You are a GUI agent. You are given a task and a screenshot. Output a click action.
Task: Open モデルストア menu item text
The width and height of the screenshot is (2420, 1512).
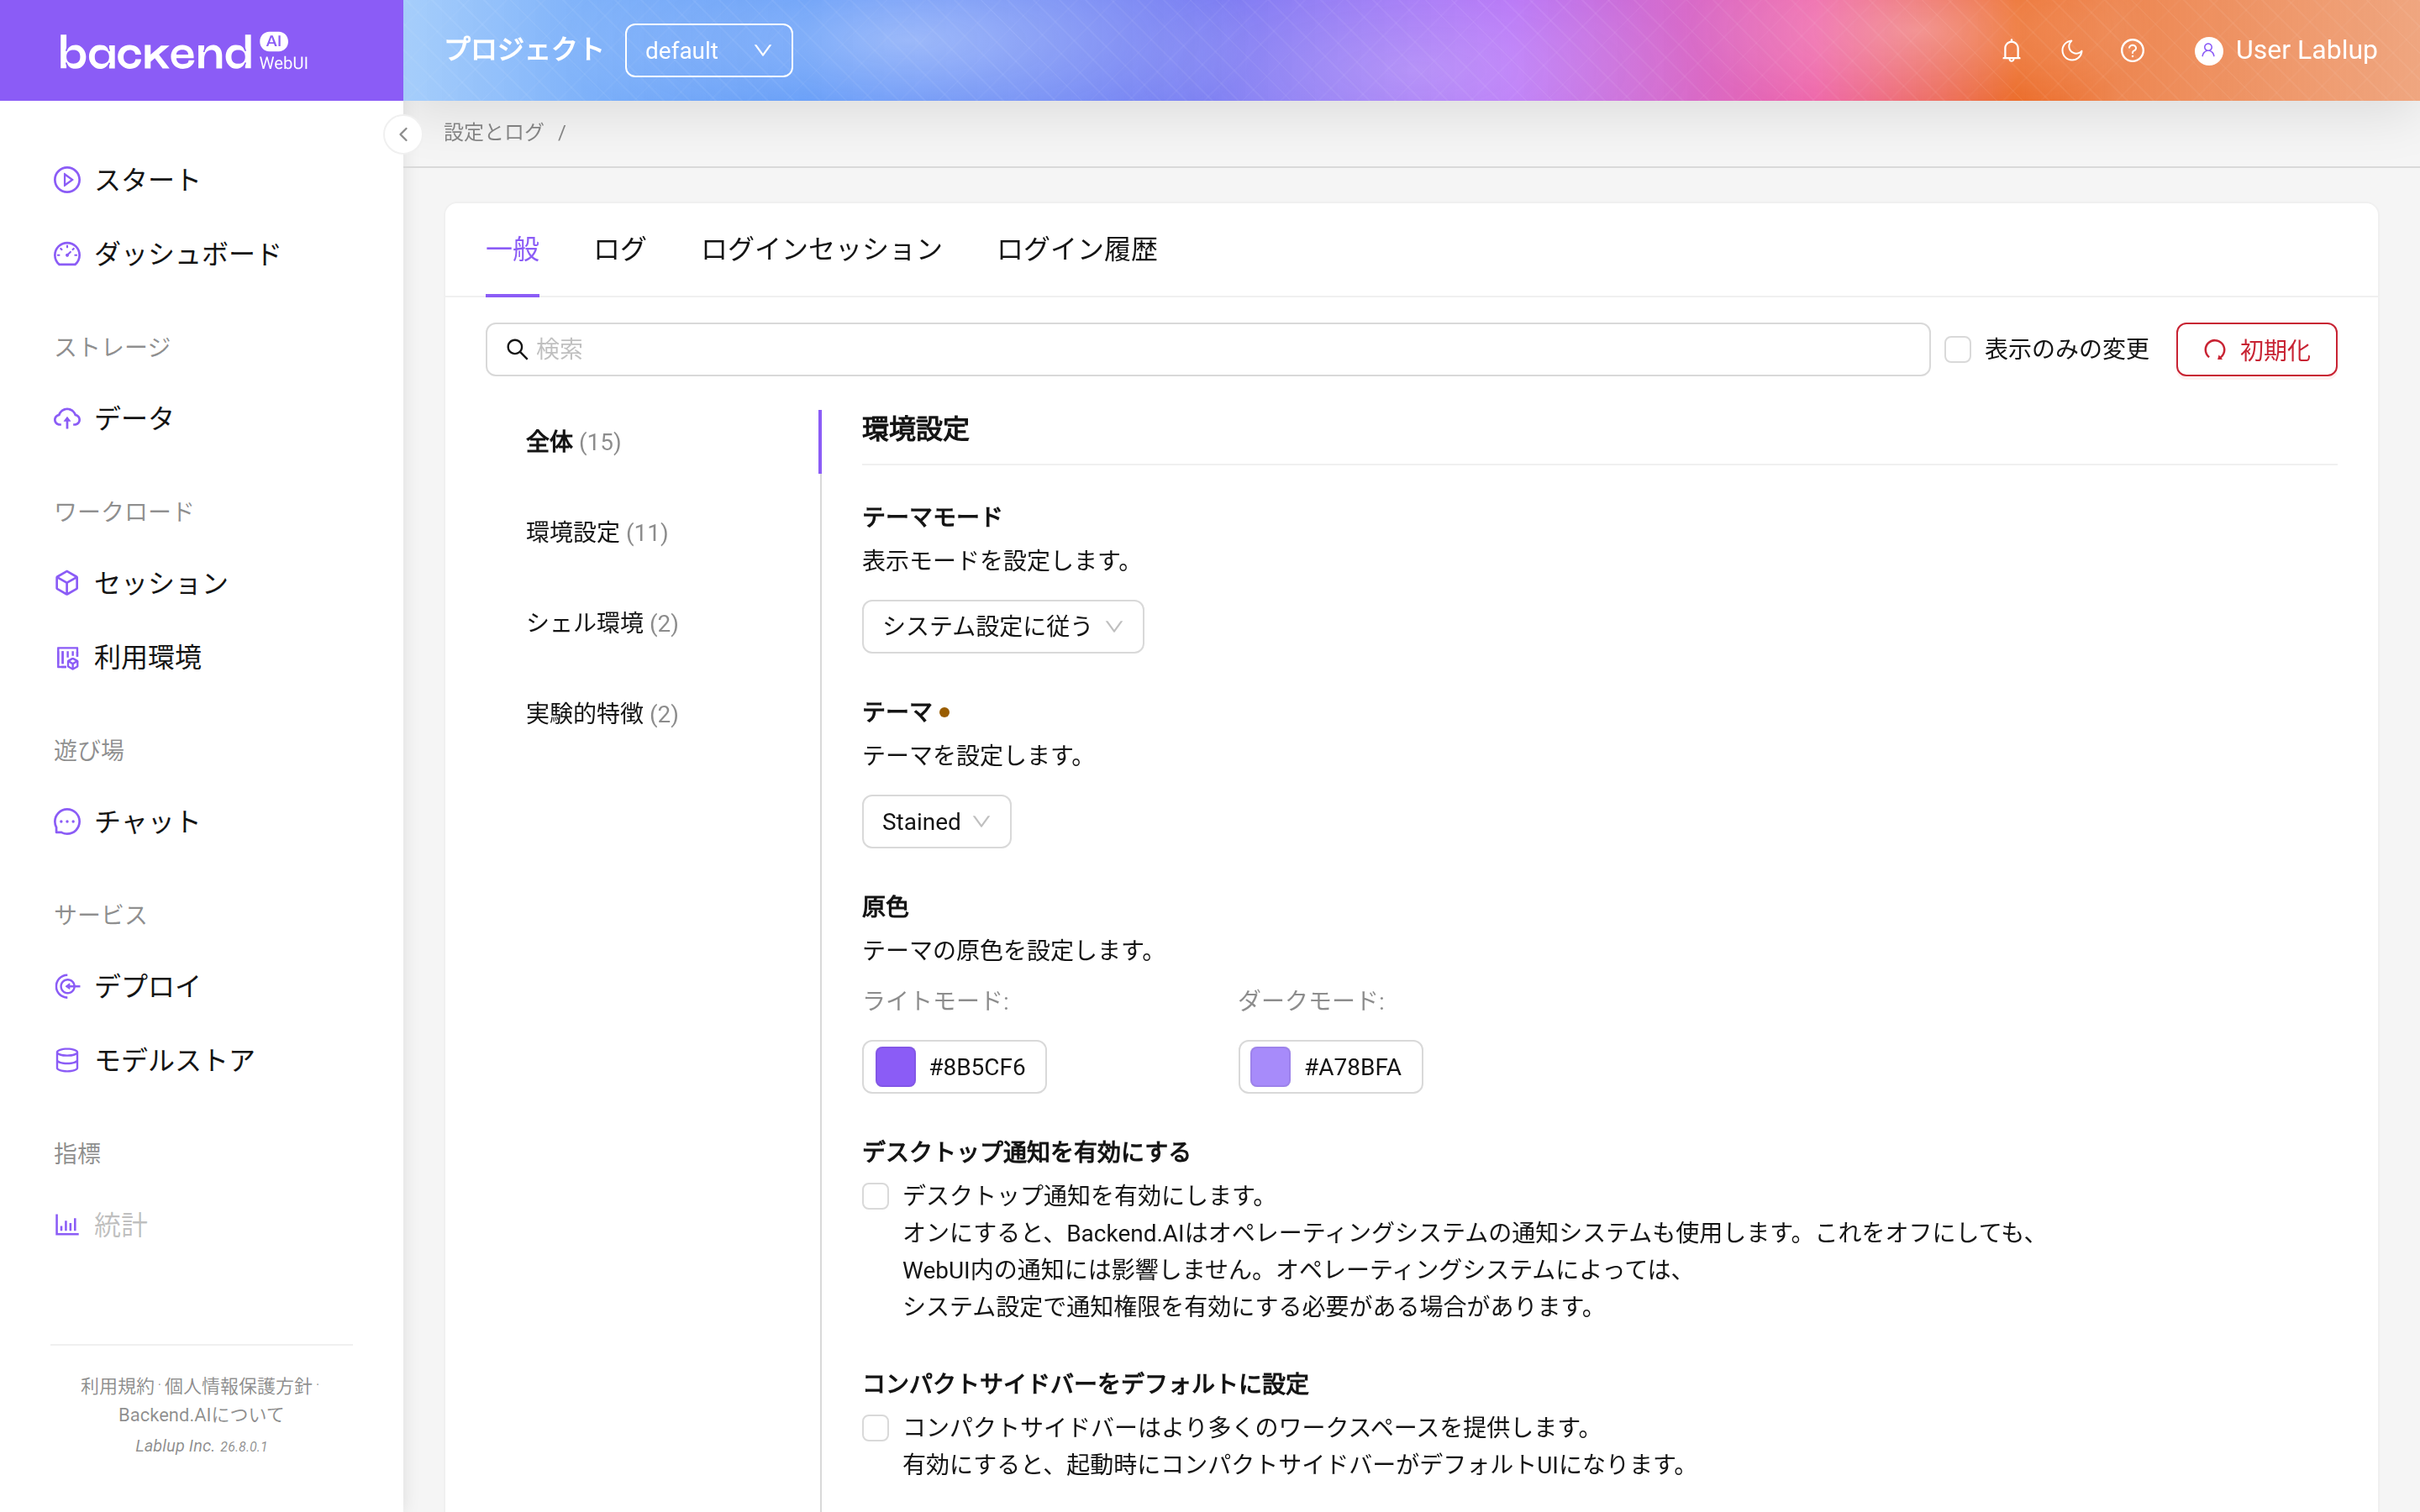point(175,1060)
